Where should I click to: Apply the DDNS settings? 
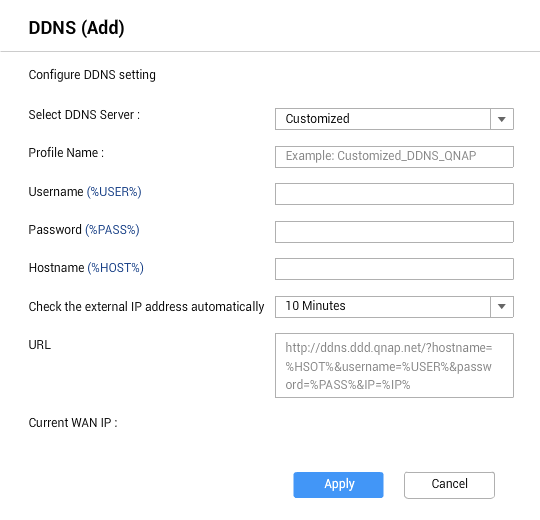338,485
